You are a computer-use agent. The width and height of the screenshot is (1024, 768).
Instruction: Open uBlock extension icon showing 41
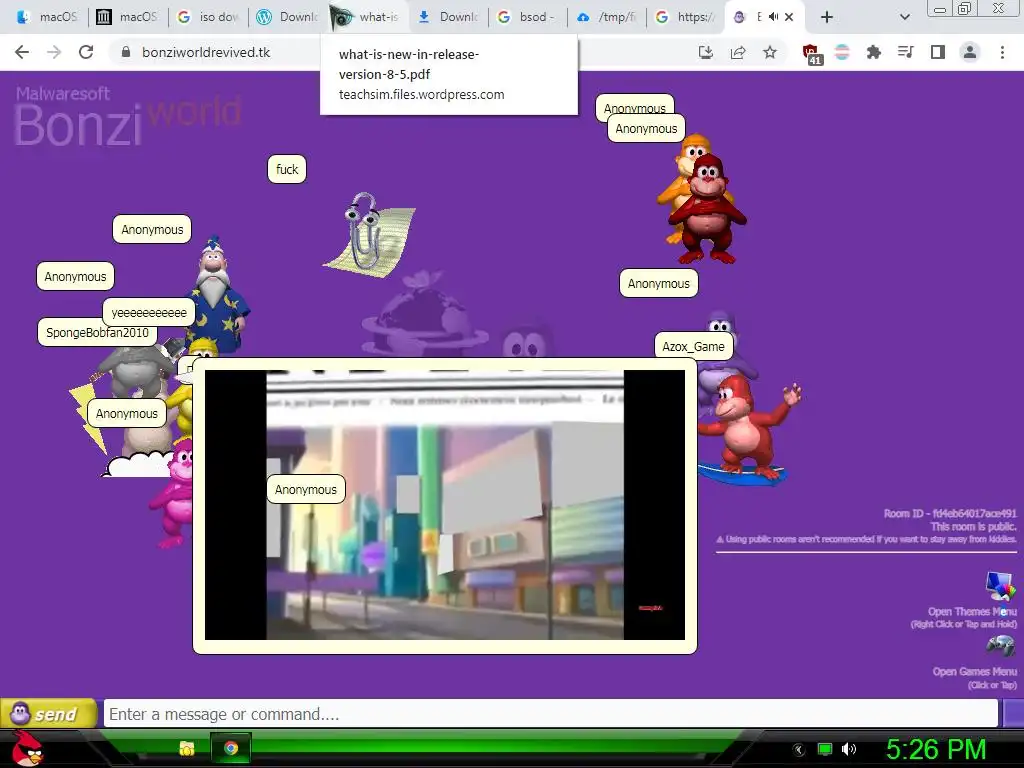(x=811, y=54)
